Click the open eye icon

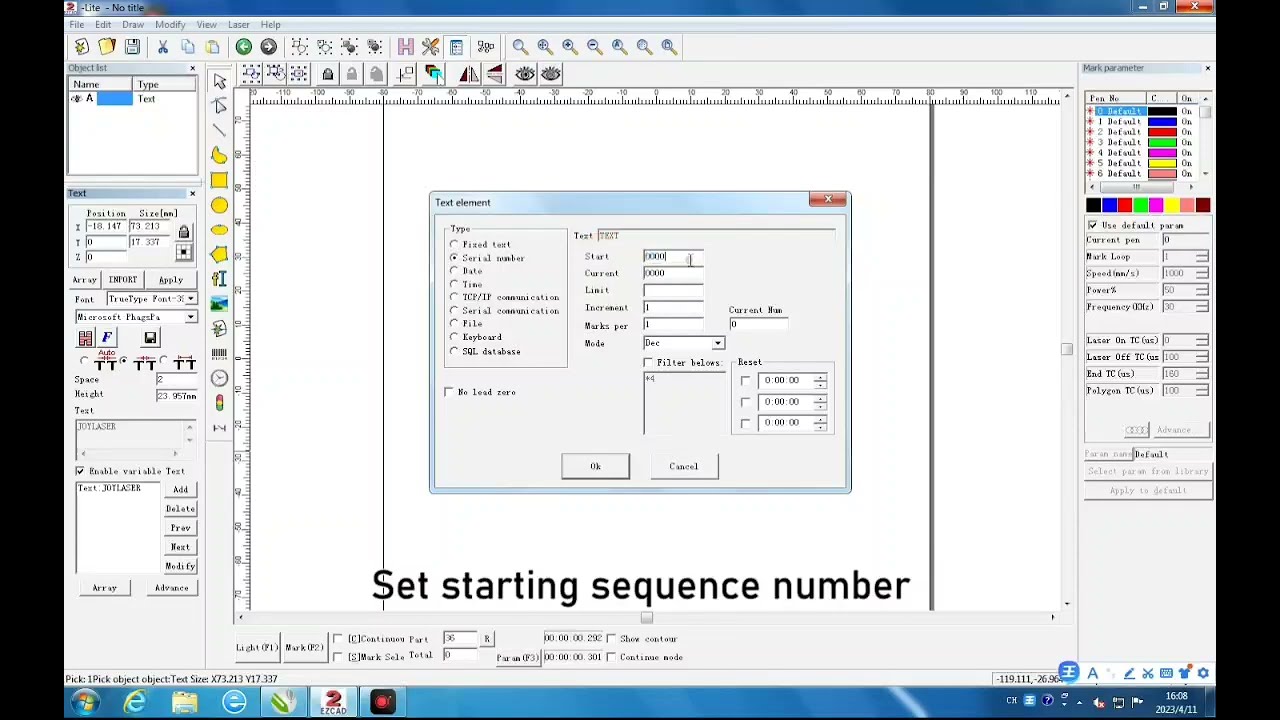[x=525, y=74]
